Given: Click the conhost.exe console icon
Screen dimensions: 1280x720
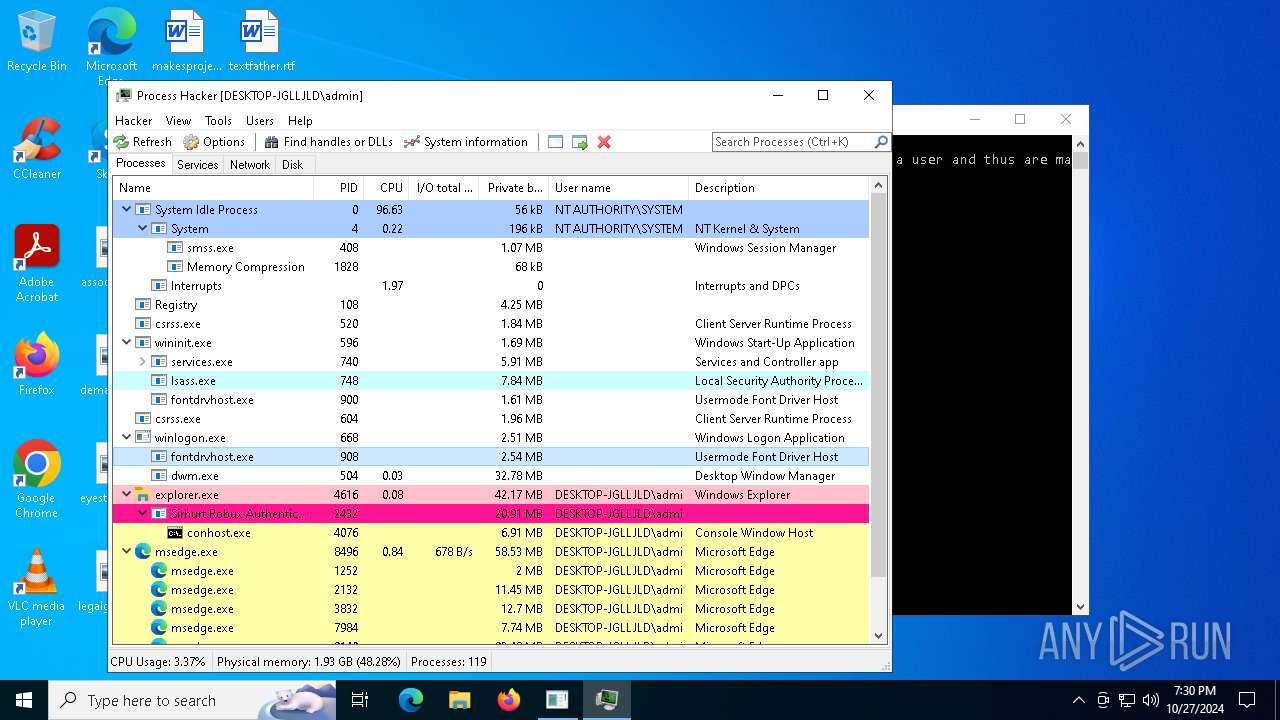Looking at the screenshot, I should 175,533.
